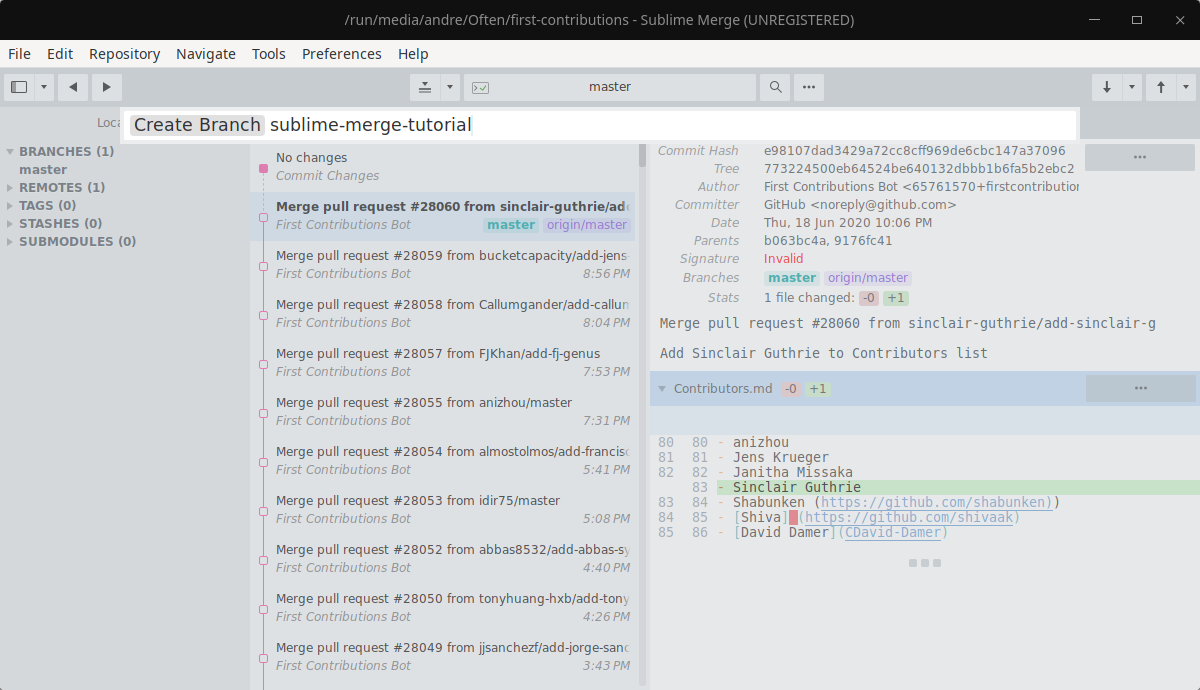Image resolution: width=1200 pixels, height=690 pixels.
Task: Open the toolbar ellipsis more-options button
Action: 809,87
